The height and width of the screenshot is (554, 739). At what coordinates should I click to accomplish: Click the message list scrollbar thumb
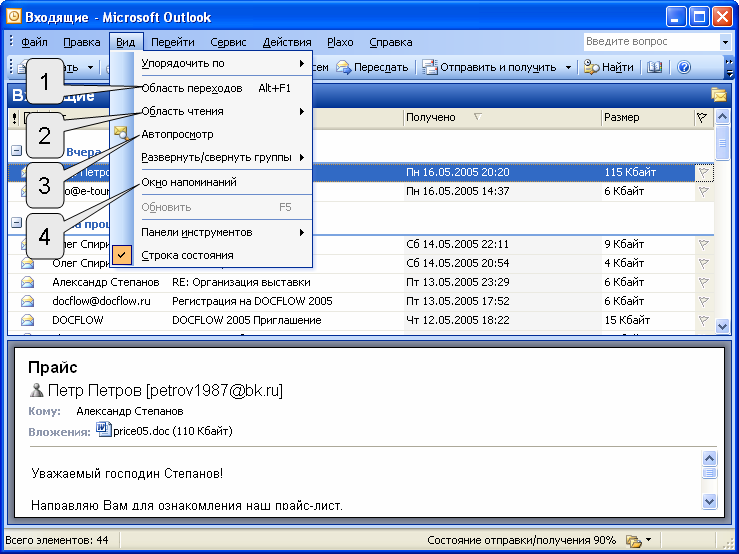point(722,143)
